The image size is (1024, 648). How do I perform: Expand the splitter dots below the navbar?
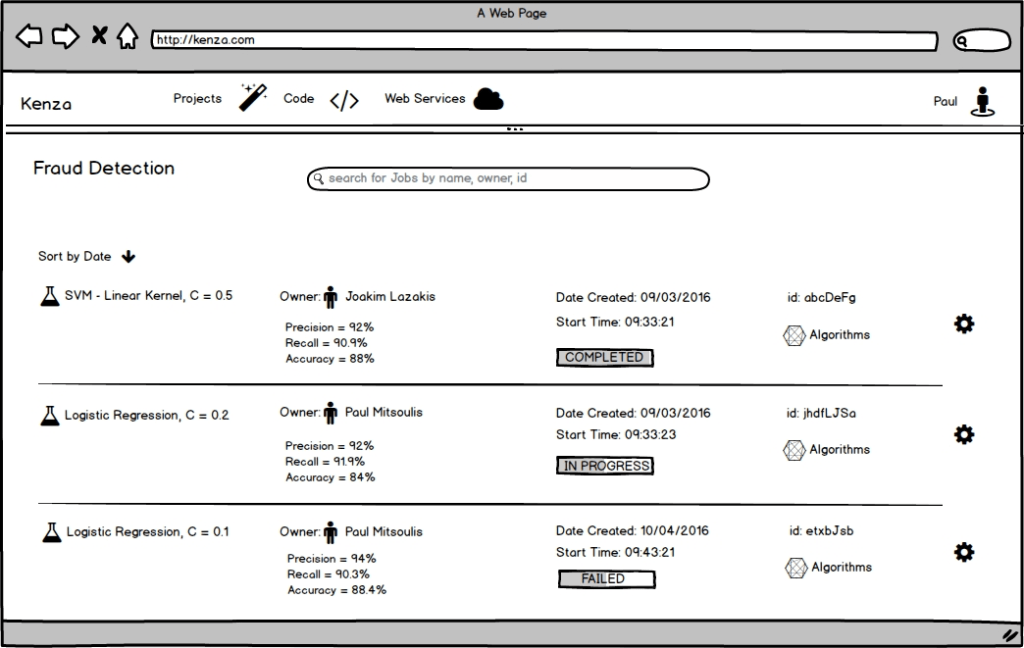tap(514, 129)
